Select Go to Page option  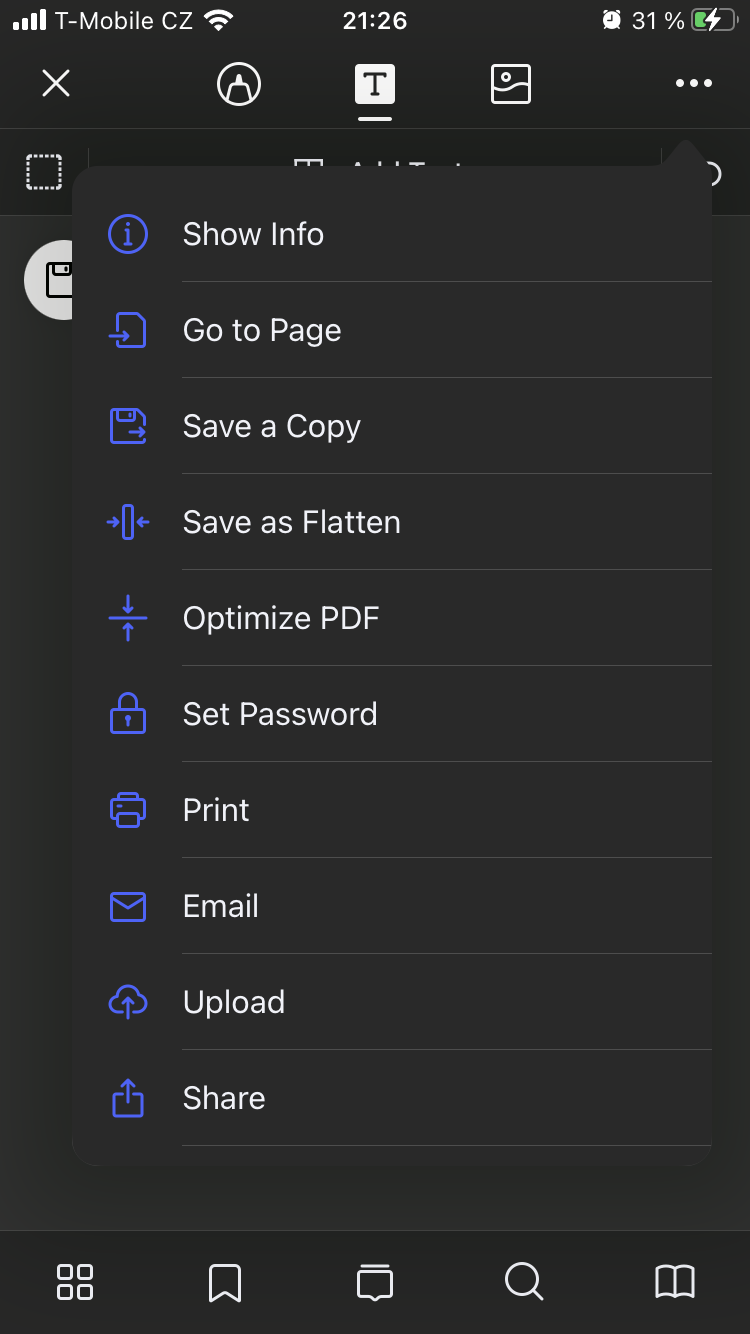point(262,330)
